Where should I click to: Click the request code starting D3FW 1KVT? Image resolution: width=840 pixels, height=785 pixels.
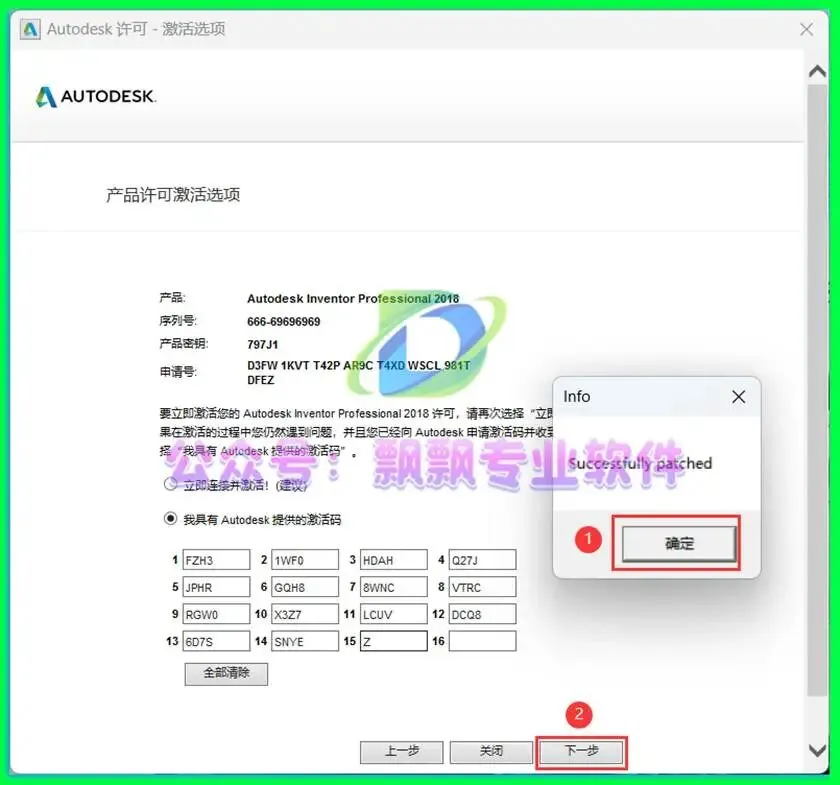click(x=358, y=372)
